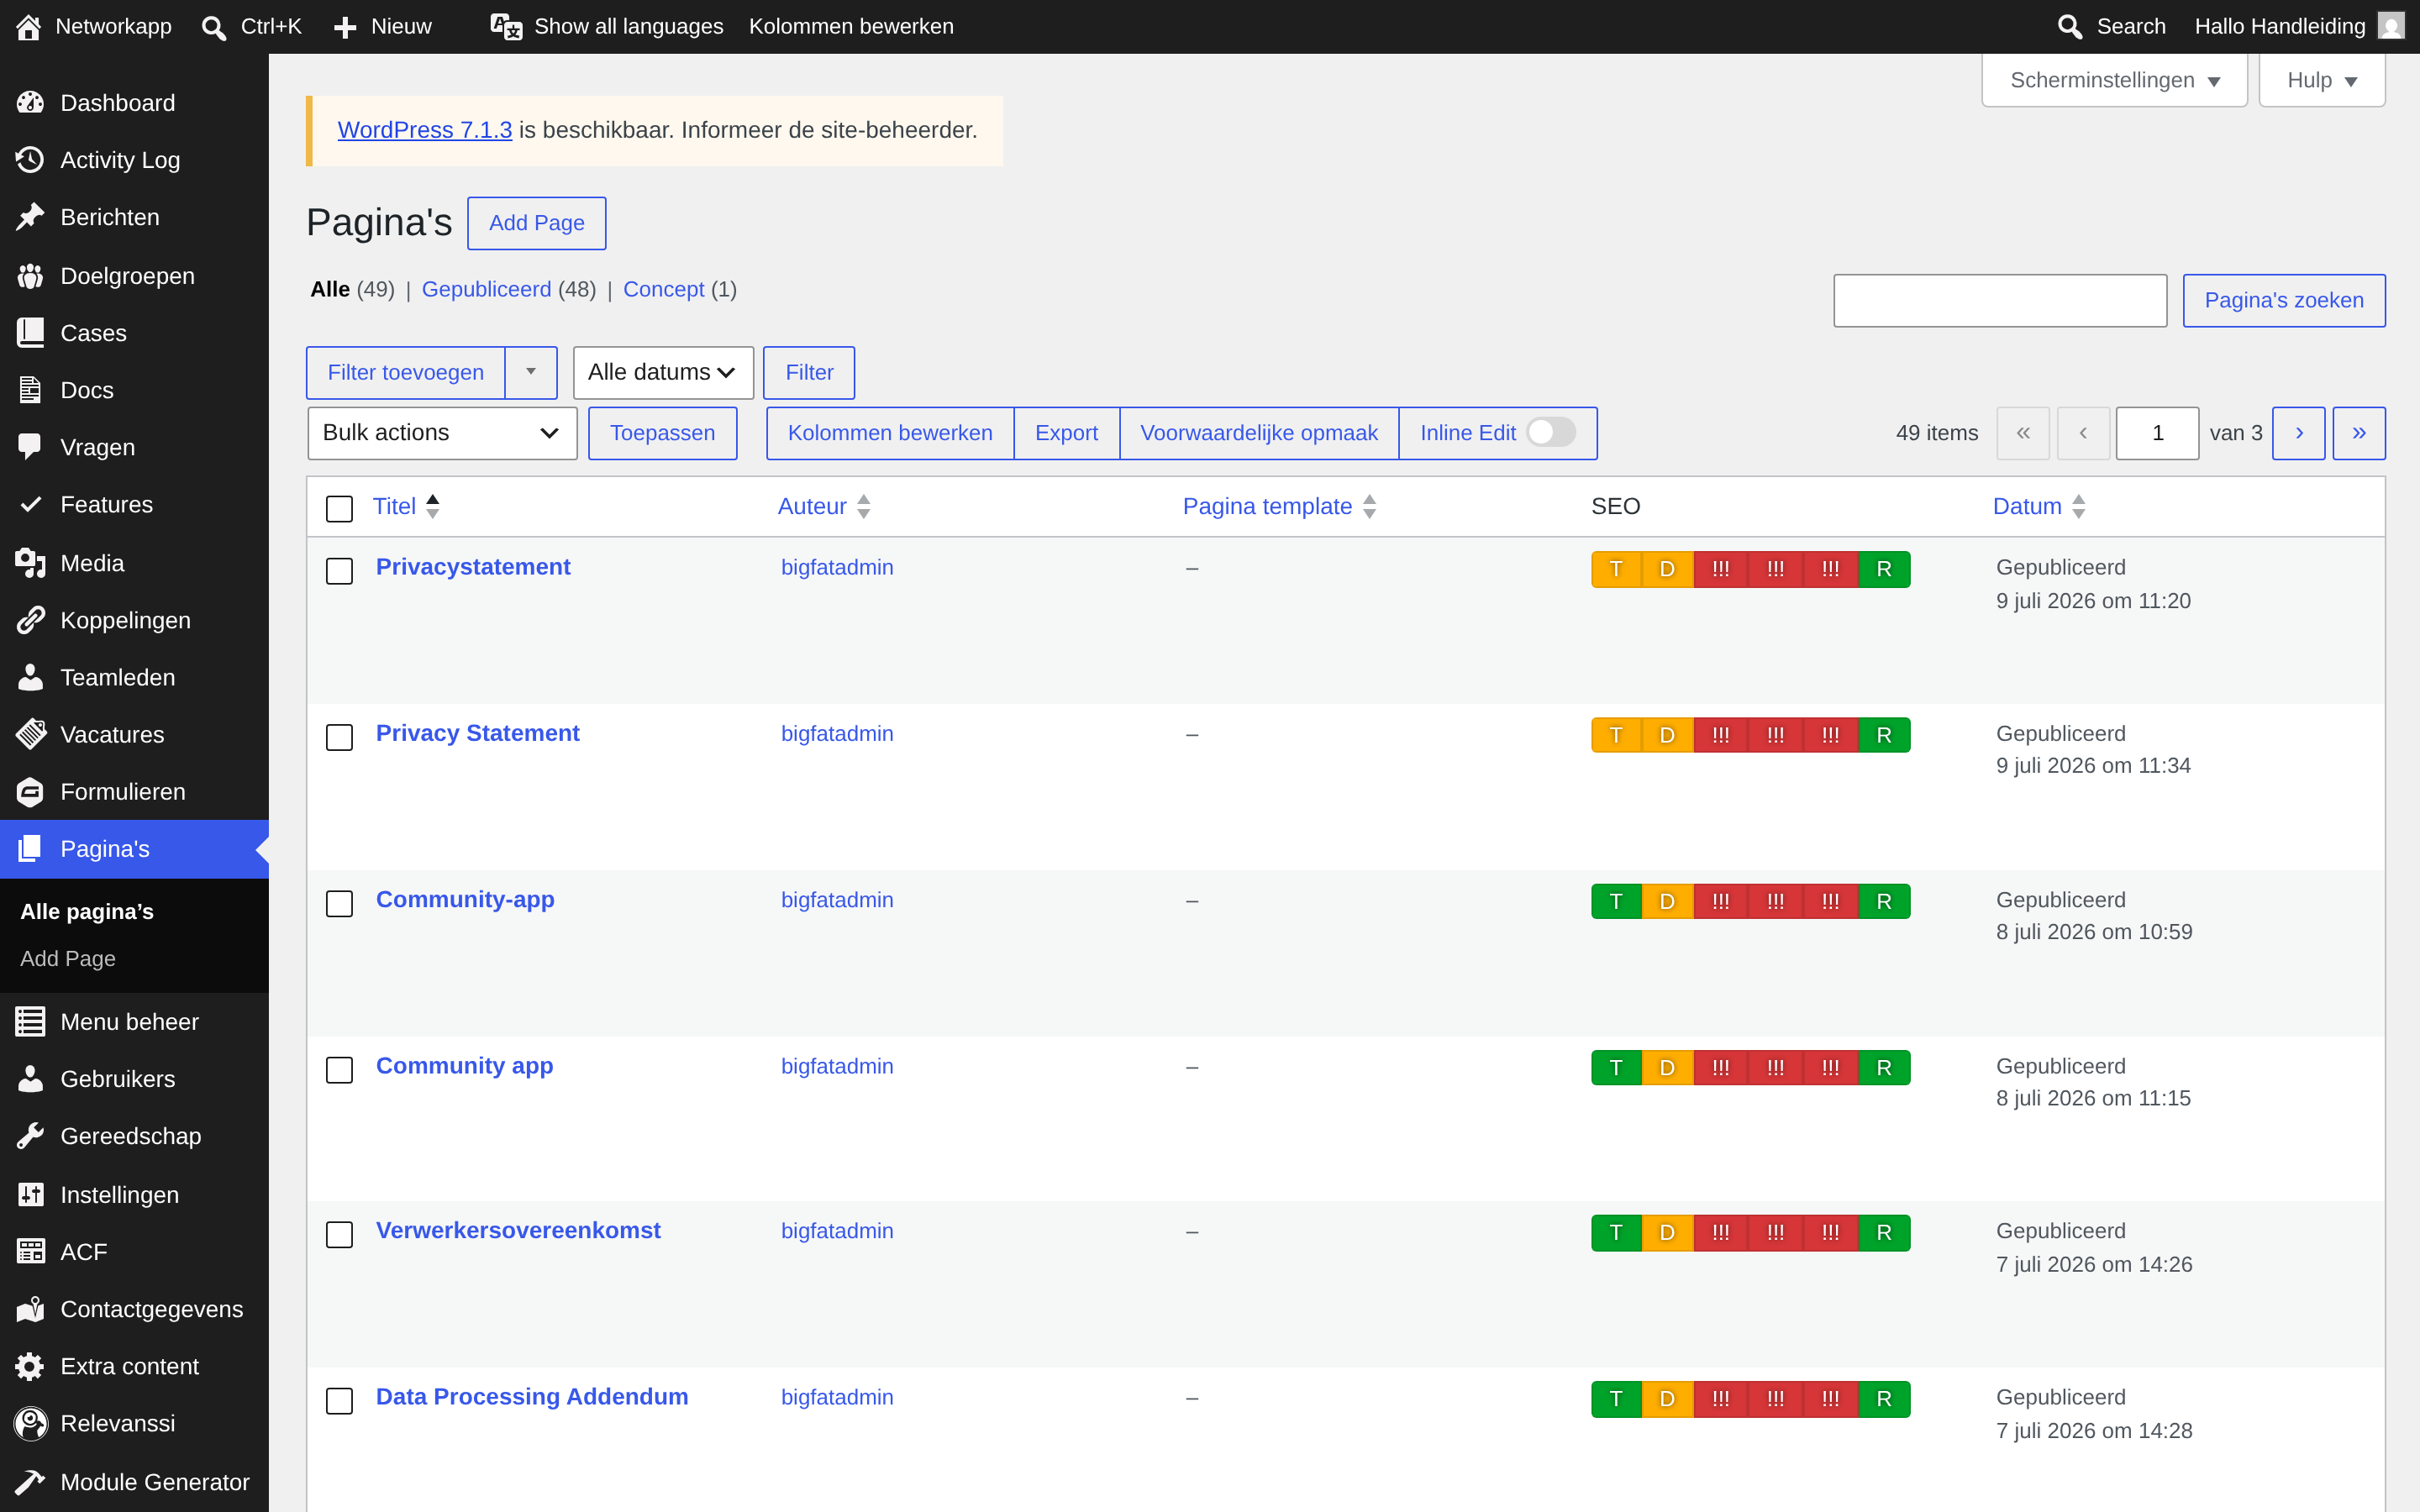Open the Bulk actions dropdown
This screenshot has height=1512, width=2420.
pos(442,433)
